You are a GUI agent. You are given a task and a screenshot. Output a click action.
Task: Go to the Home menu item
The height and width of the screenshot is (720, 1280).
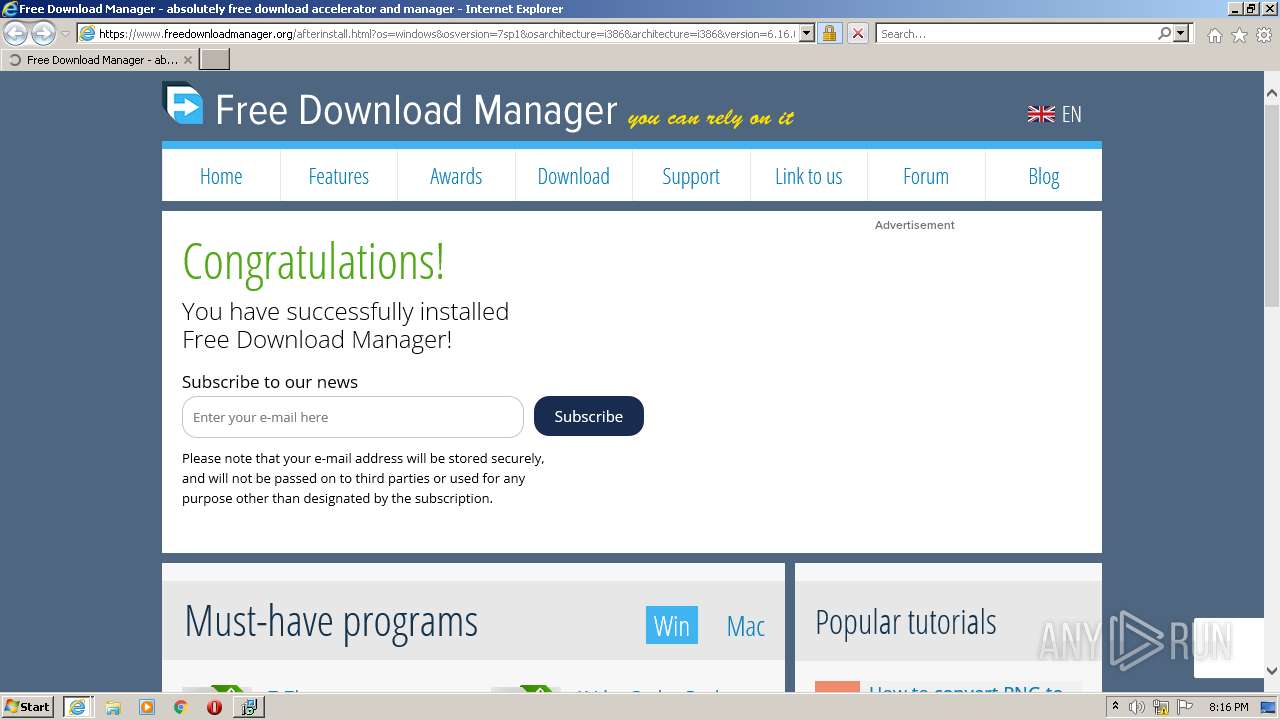(x=221, y=176)
